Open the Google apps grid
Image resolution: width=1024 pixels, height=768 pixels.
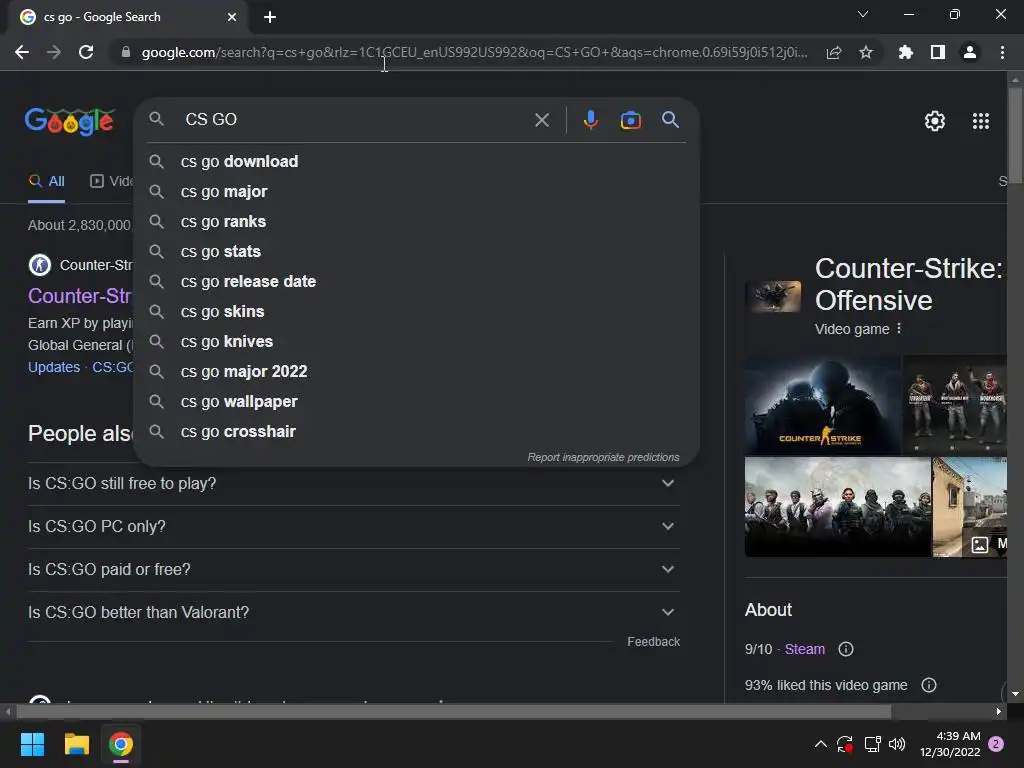pyautogui.click(x=980, y=121)
